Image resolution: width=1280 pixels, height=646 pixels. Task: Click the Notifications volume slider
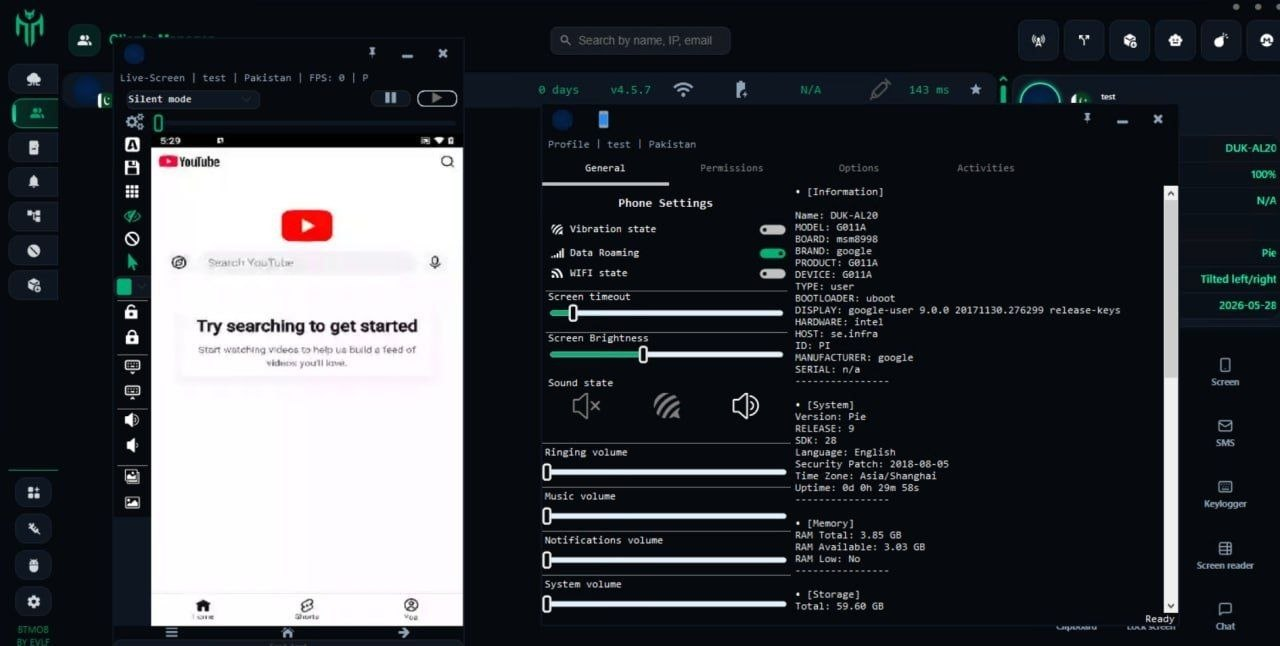pyautogui.click(x=665, y=560)
